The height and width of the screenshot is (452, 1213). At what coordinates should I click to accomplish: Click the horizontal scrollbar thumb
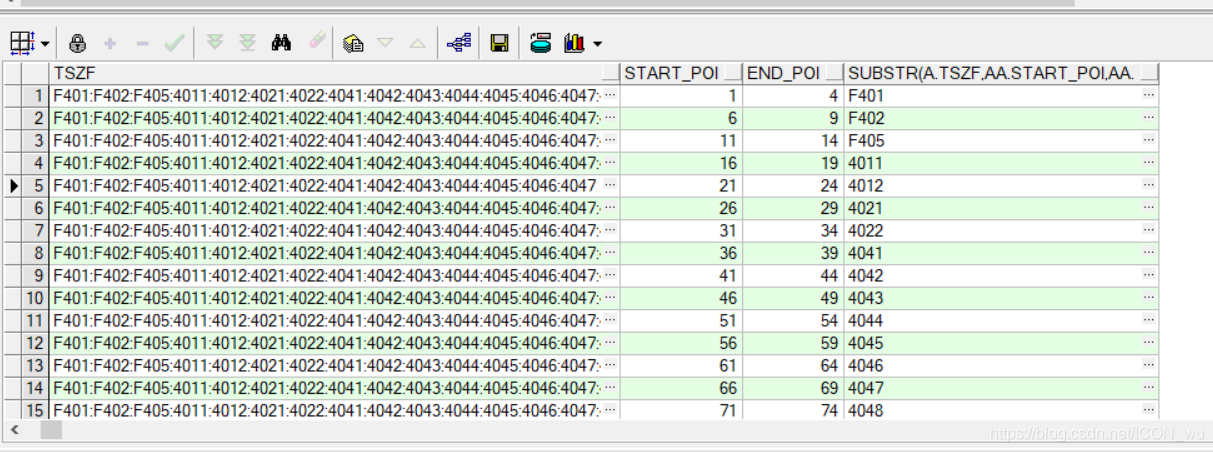tap(50, 430)
